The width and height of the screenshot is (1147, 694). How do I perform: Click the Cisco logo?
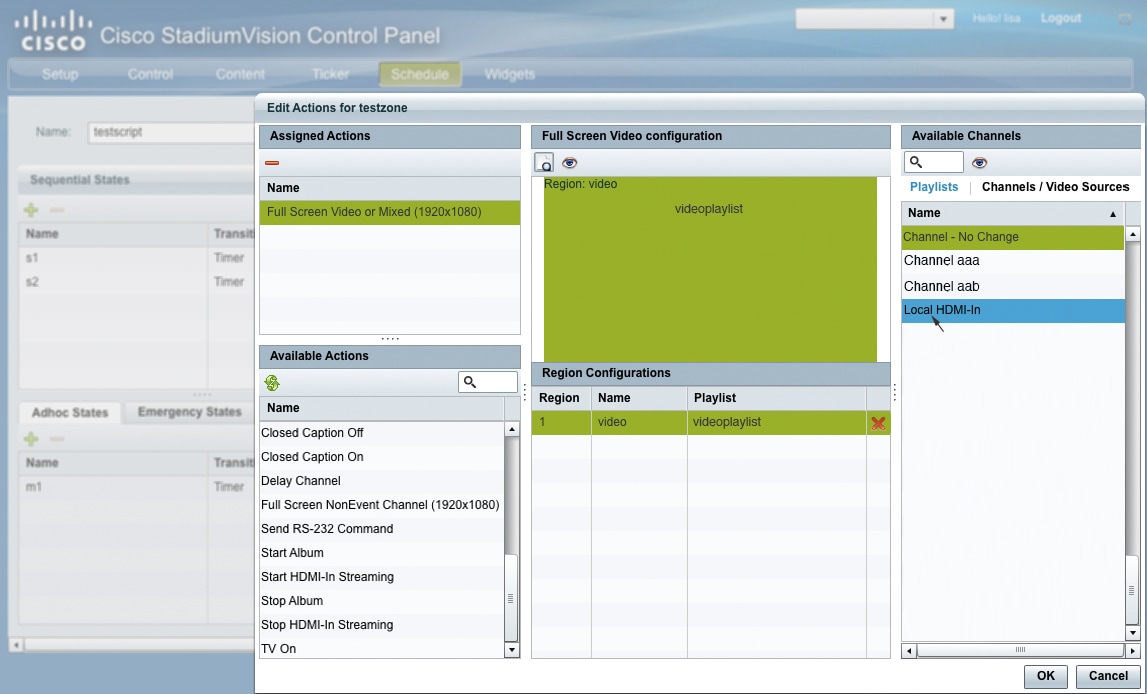click(x=53, y=31)
